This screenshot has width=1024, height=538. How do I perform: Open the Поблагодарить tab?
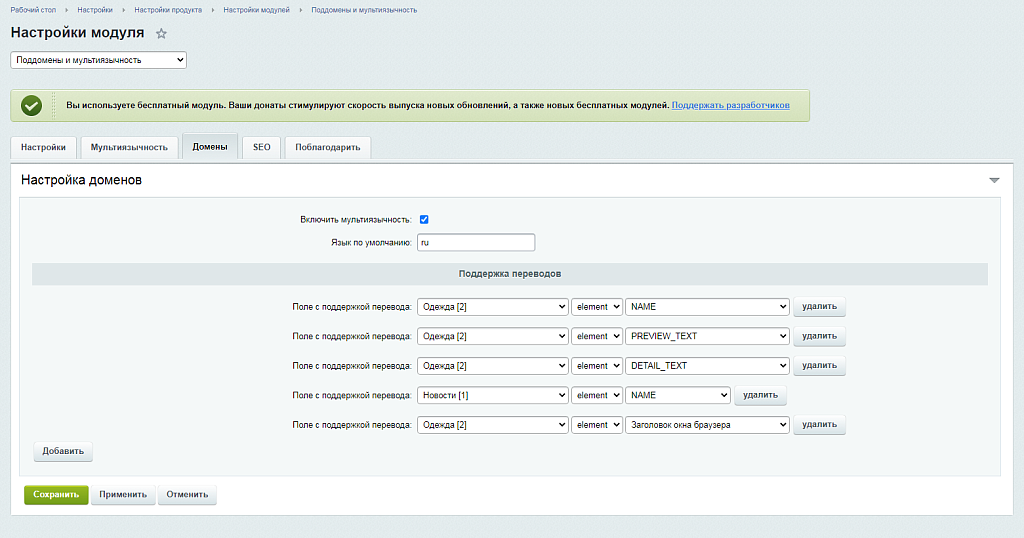tap(328, 147)
